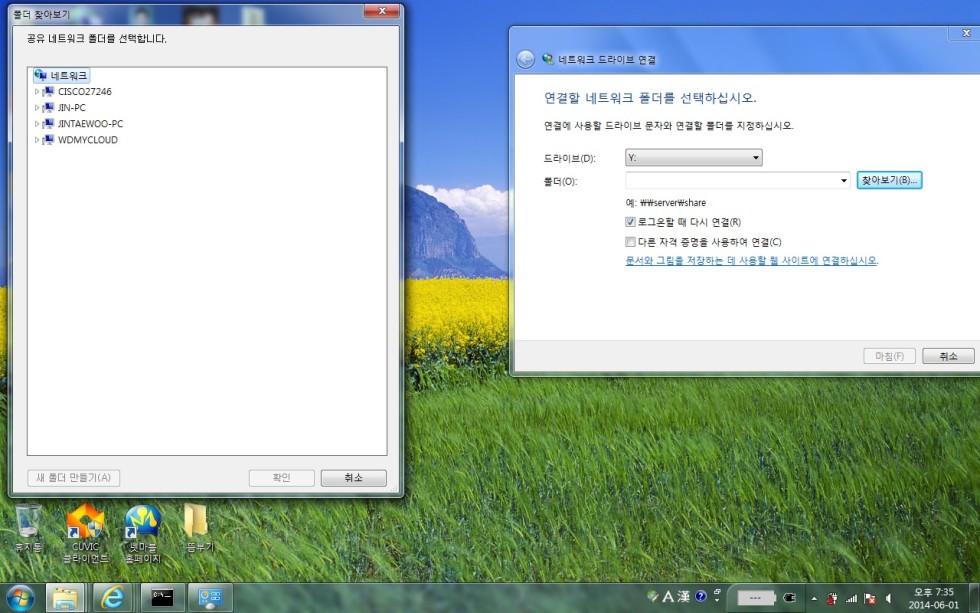The height and width of the screenshot is (613, 980).
Task: Click the 찾아보기(B)... browse button
Action: coord(888,180)
